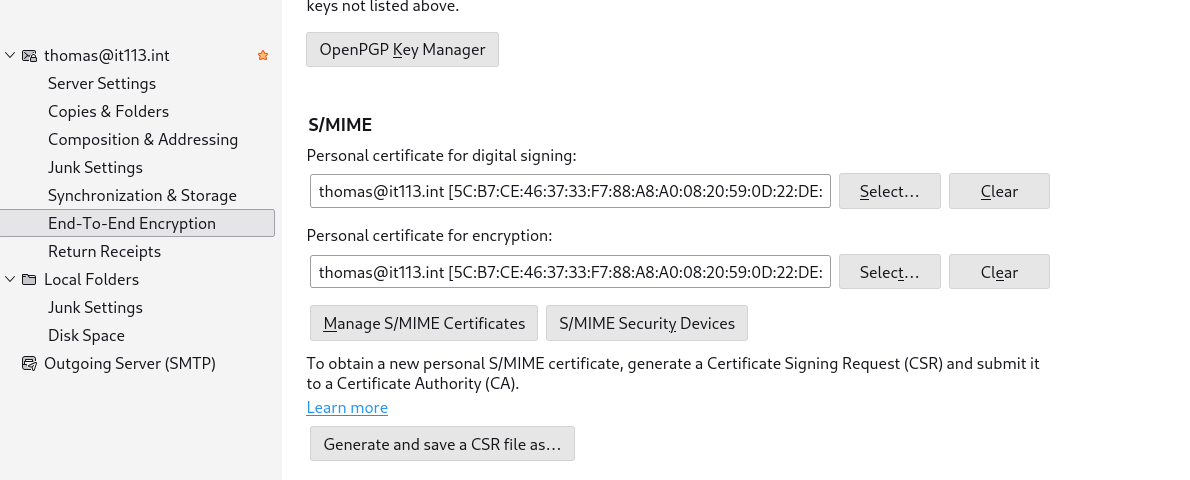Click the thomas@it113.int mail account icon

point(29,56)
